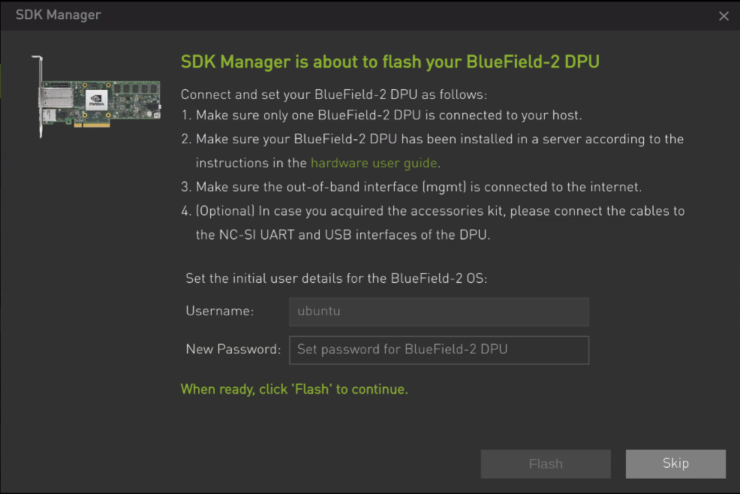Click instruction step 2 about server installation
The width and height of the screenshot is (740, 494).
click(x=438, y=139)
